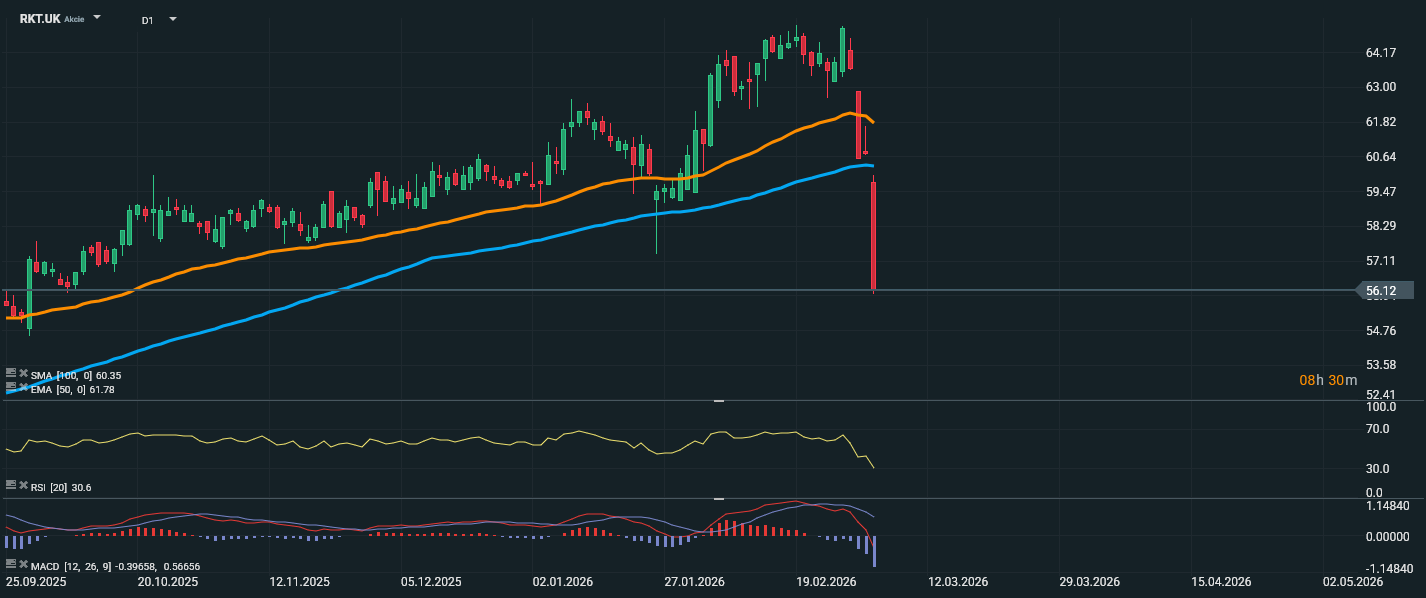
Task: Click price axis label 54.76
Action: click(x=1381, y=330)
